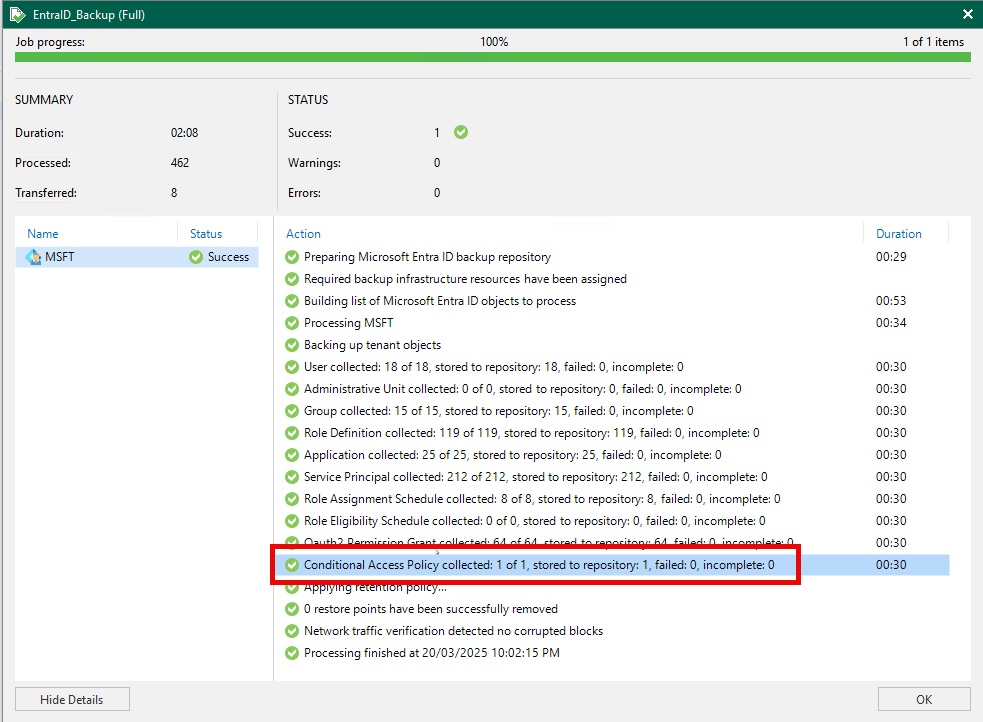Click the green check next to Success count
This screenshot has height=722, width=983.
pyautogui.click(x=461, y=132)
